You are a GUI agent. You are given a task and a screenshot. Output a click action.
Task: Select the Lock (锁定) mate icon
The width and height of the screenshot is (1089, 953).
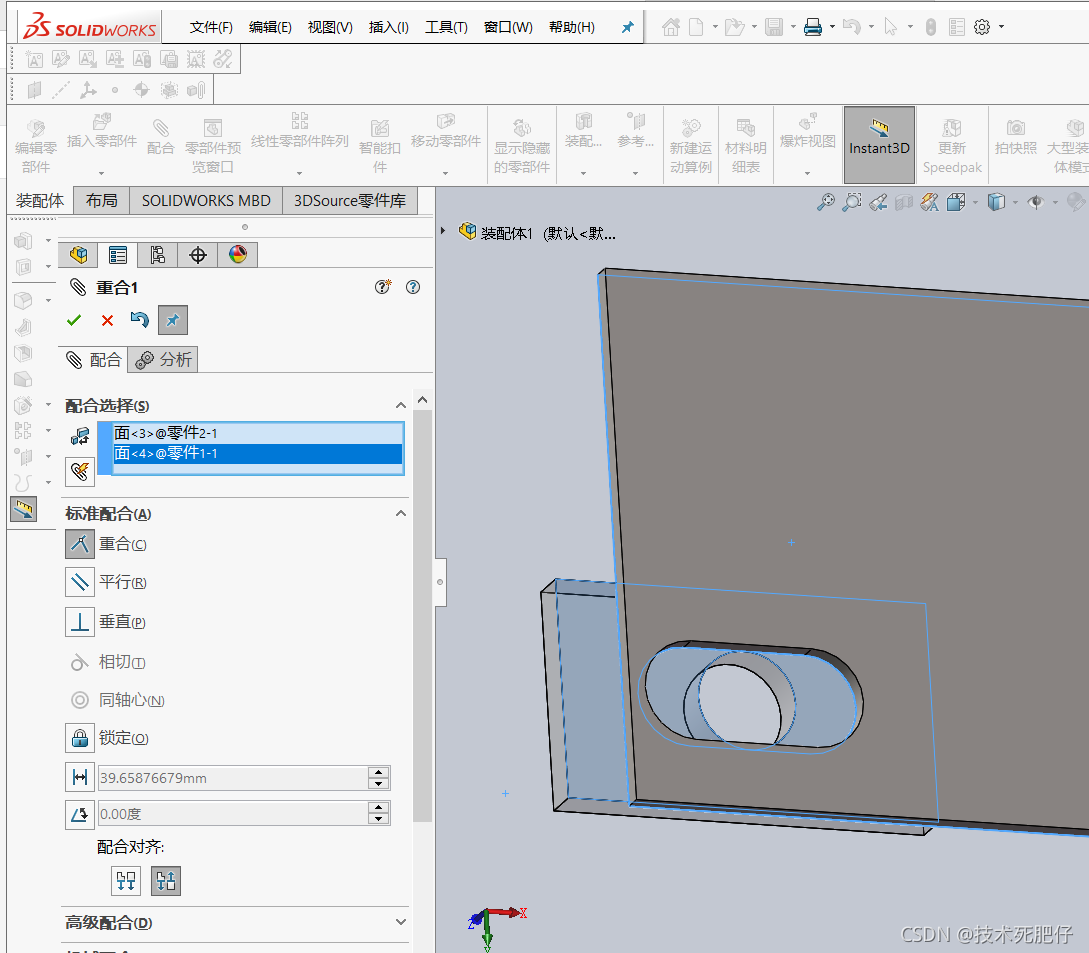[x=80, y=738]
